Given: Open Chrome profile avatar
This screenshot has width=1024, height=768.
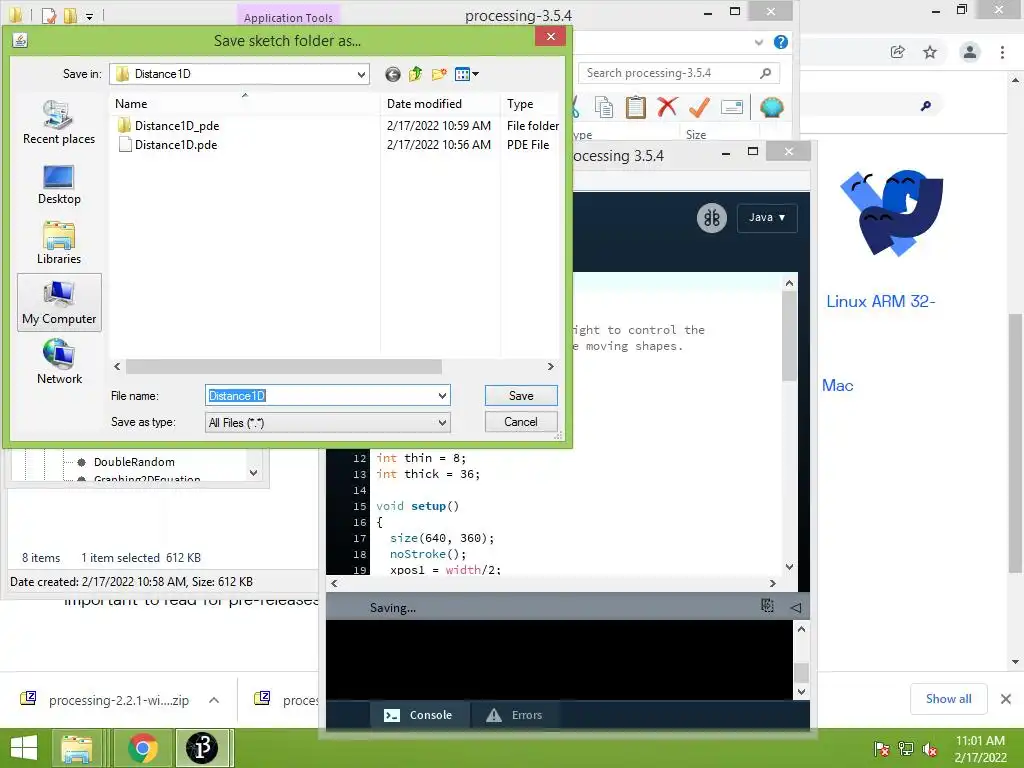Looking at the screenshot, I should coord(970,52).
